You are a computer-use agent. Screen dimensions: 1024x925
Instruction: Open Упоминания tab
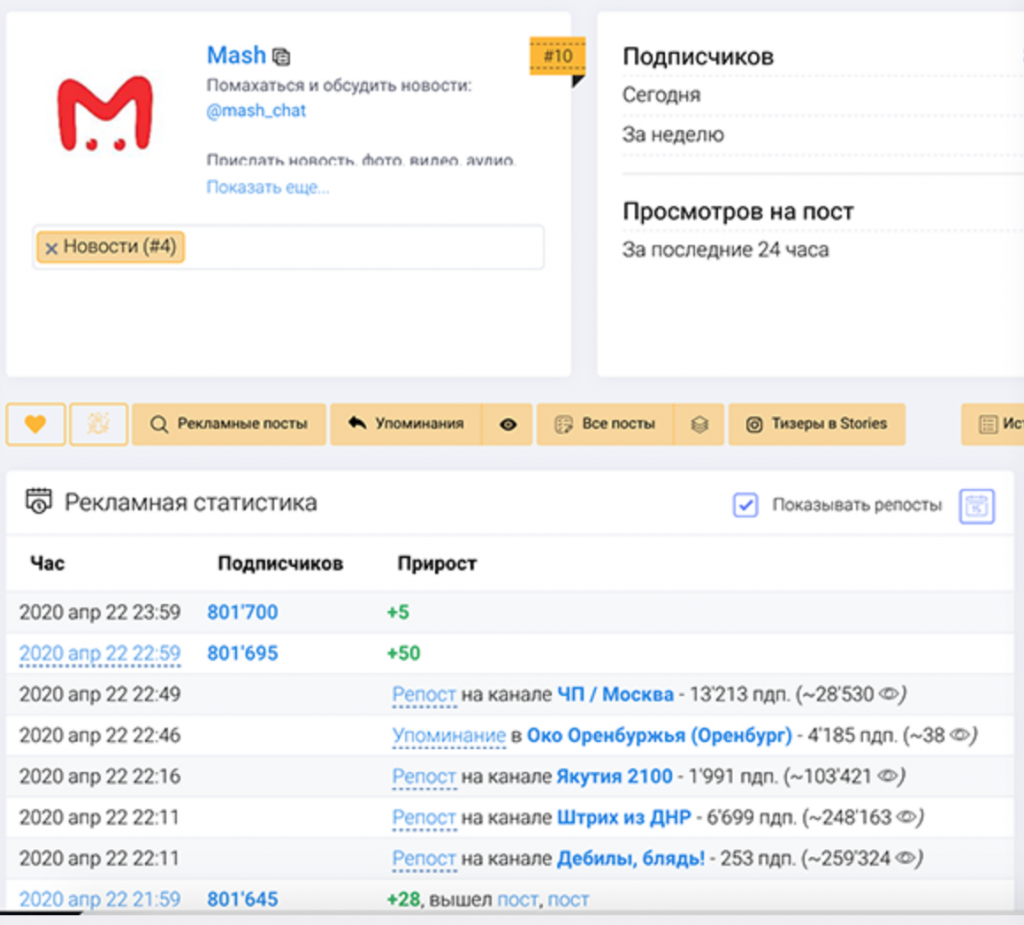click(406, 425)
